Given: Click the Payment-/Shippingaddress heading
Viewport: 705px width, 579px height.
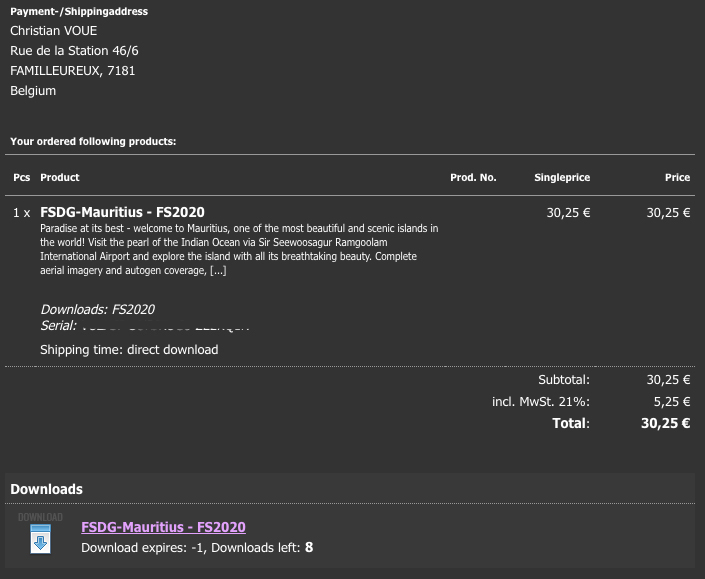Looking at the screenshot, I should 79,12.
